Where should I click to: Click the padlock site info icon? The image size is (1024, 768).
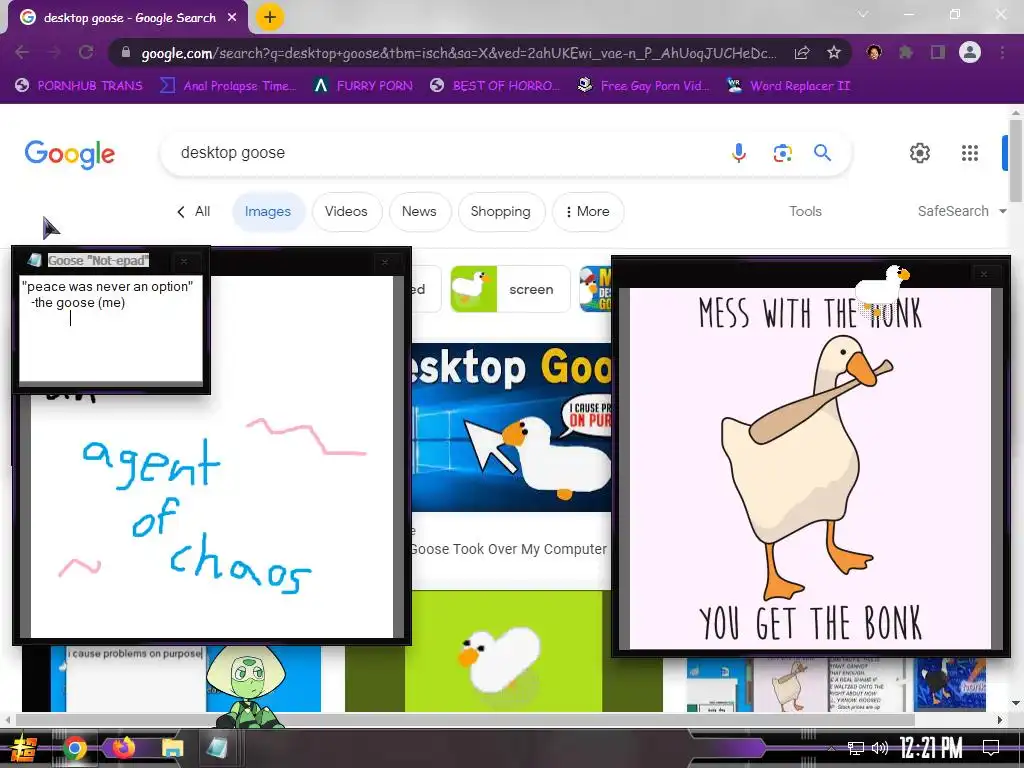(126, 52)
